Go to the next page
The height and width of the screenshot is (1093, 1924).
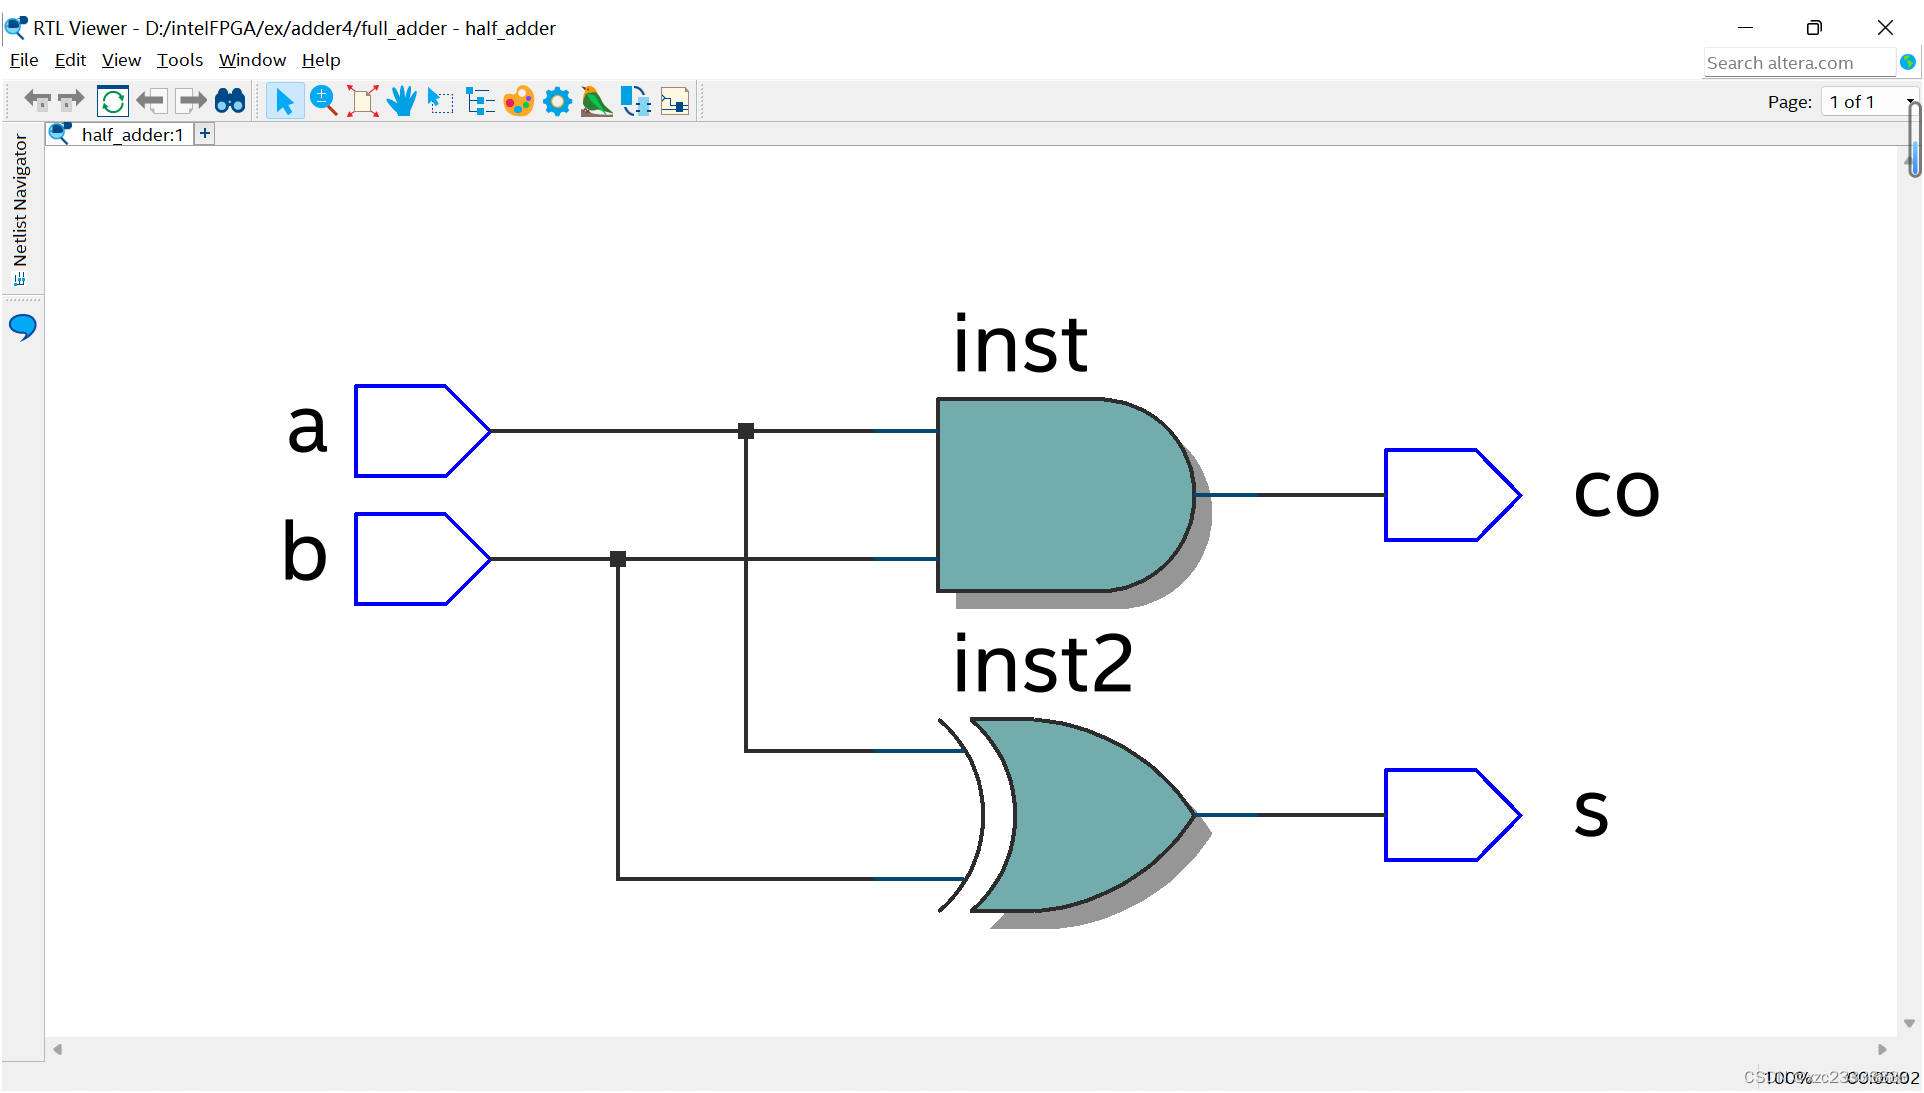point(191,101)
